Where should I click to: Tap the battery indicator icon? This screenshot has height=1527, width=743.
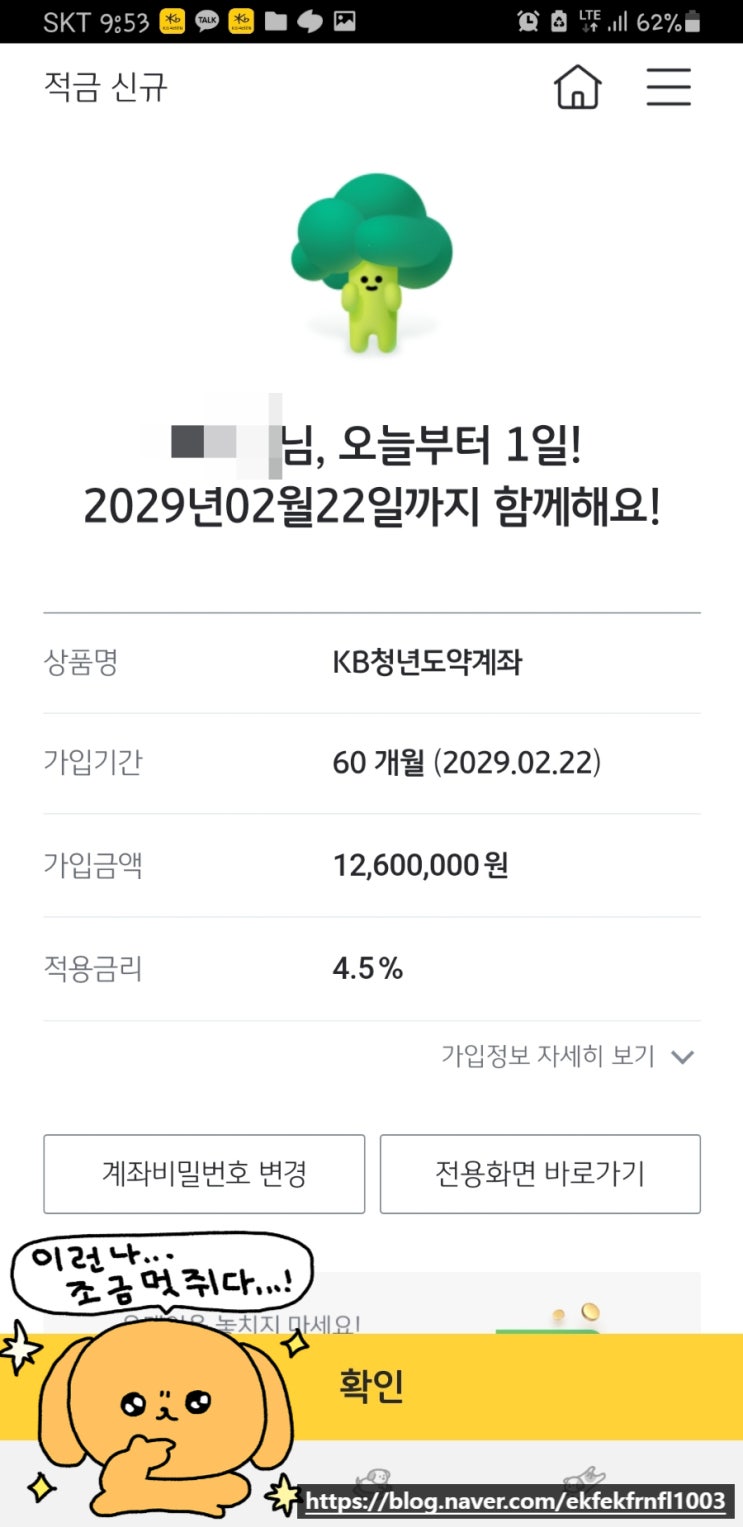[694, 21]
